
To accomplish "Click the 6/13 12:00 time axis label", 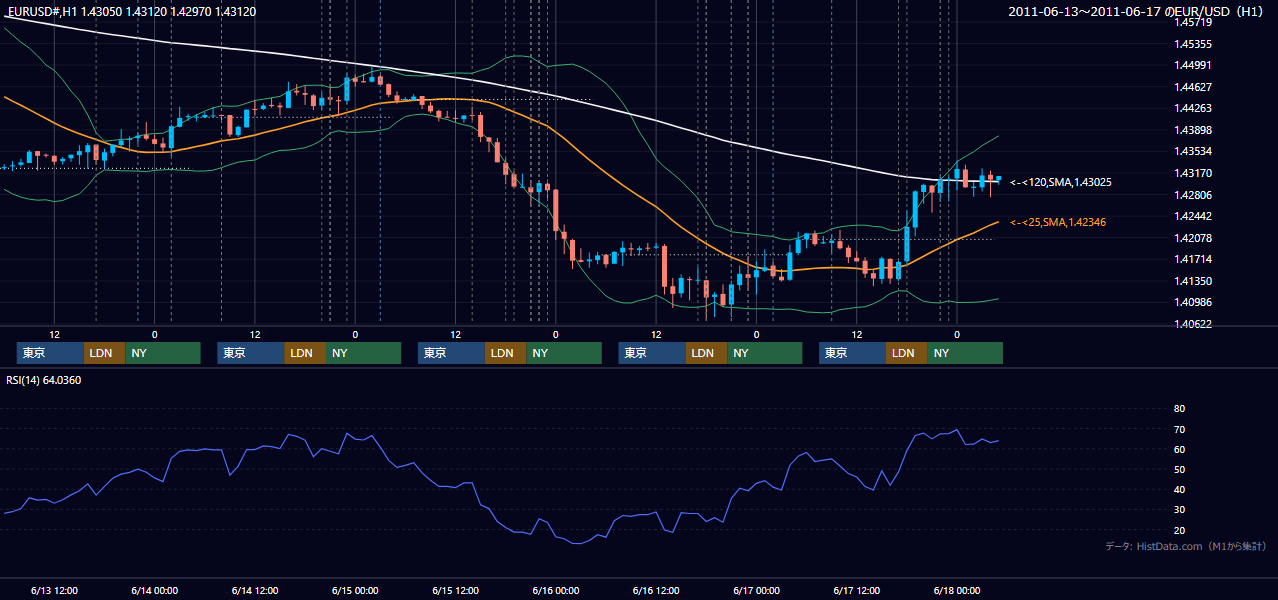I will point(54,590).
